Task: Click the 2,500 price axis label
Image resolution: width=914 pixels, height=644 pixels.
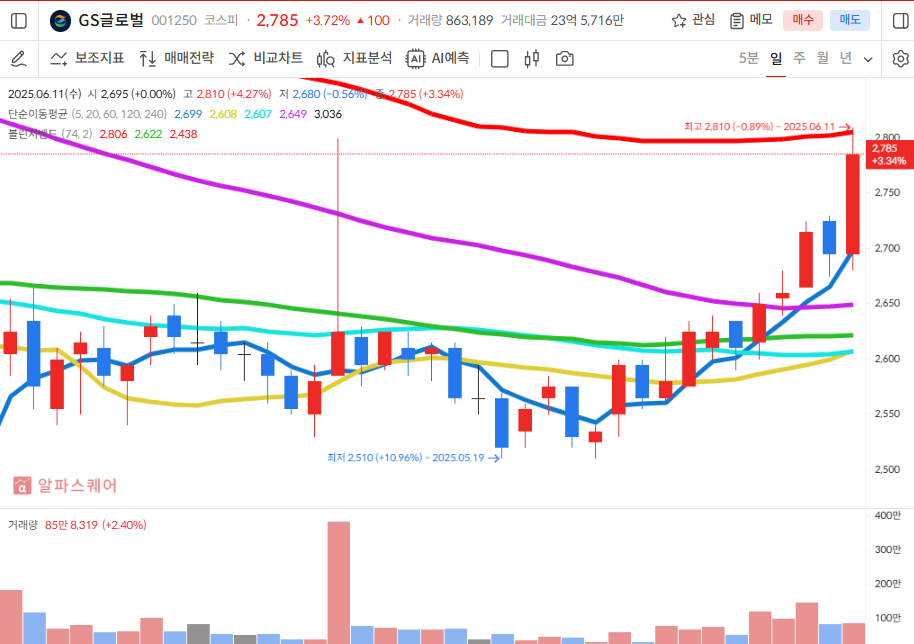Action: coord(887,469)
